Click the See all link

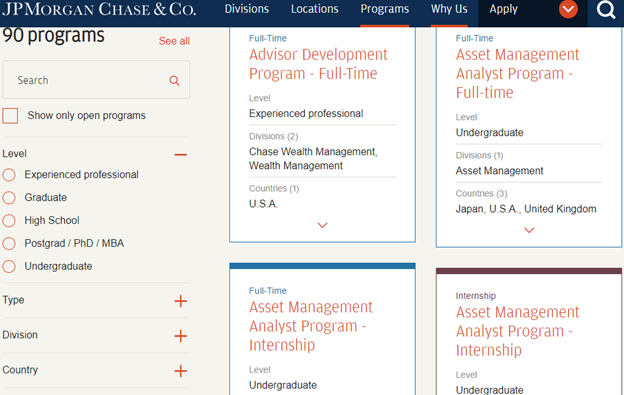pos(174,41)
